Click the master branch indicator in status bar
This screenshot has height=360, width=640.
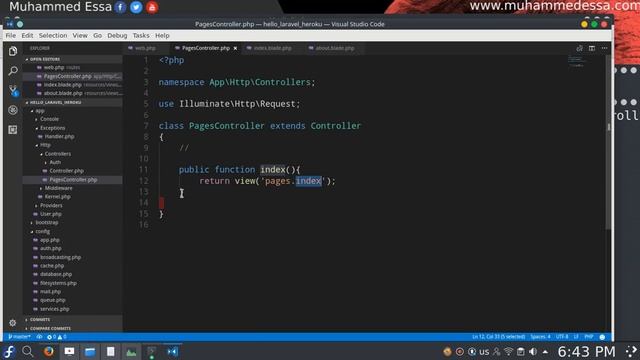19,337
